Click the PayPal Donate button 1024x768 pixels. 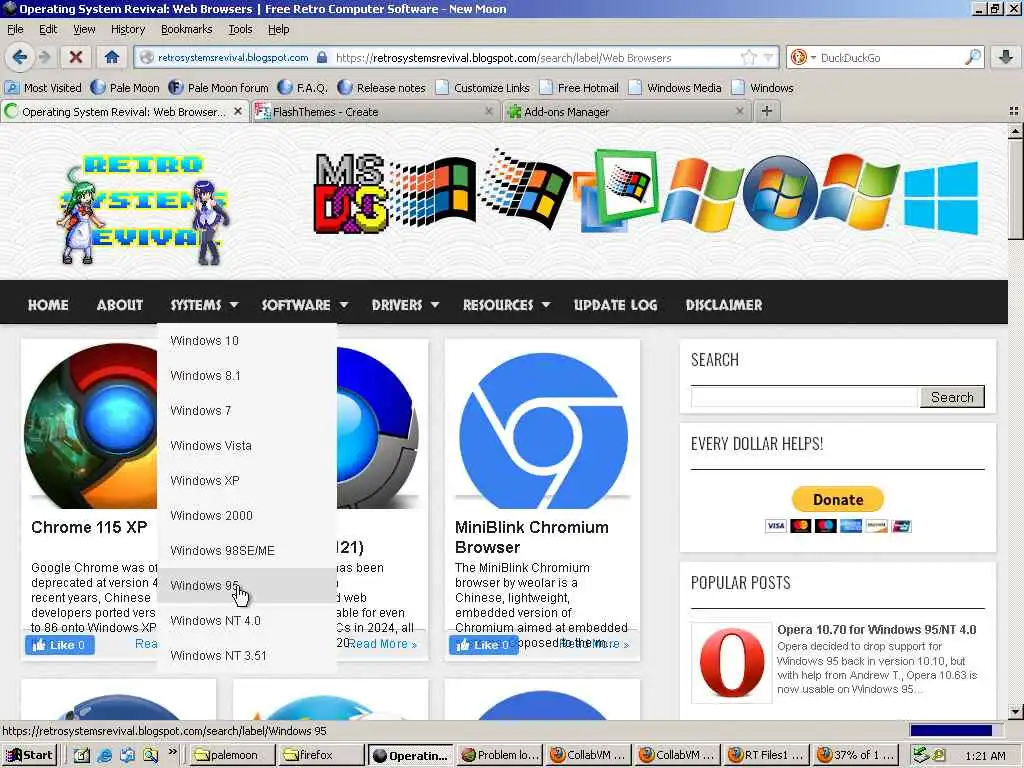(x=838, y=500)
